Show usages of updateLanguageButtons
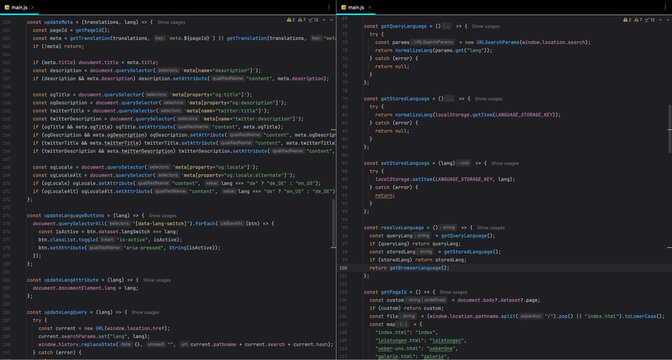Screen dimensions: 672x360 (x=162, y=216)
